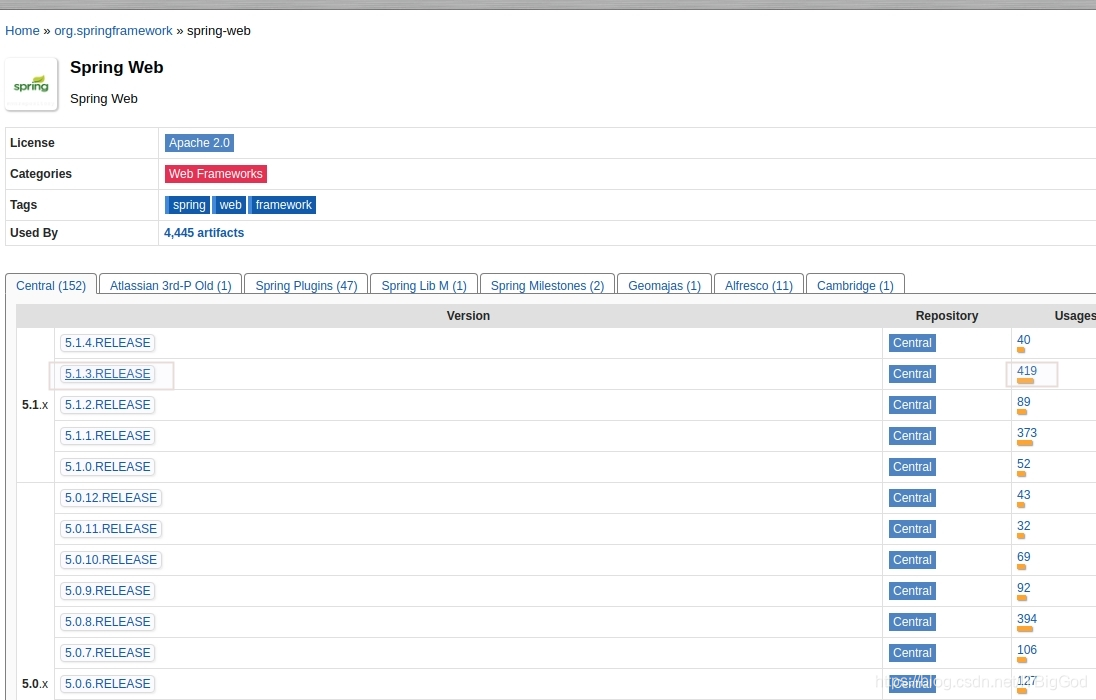Open version 5.0.7.RELEASE
Screen dimensions: 1096x700
[x=108, y=652]
